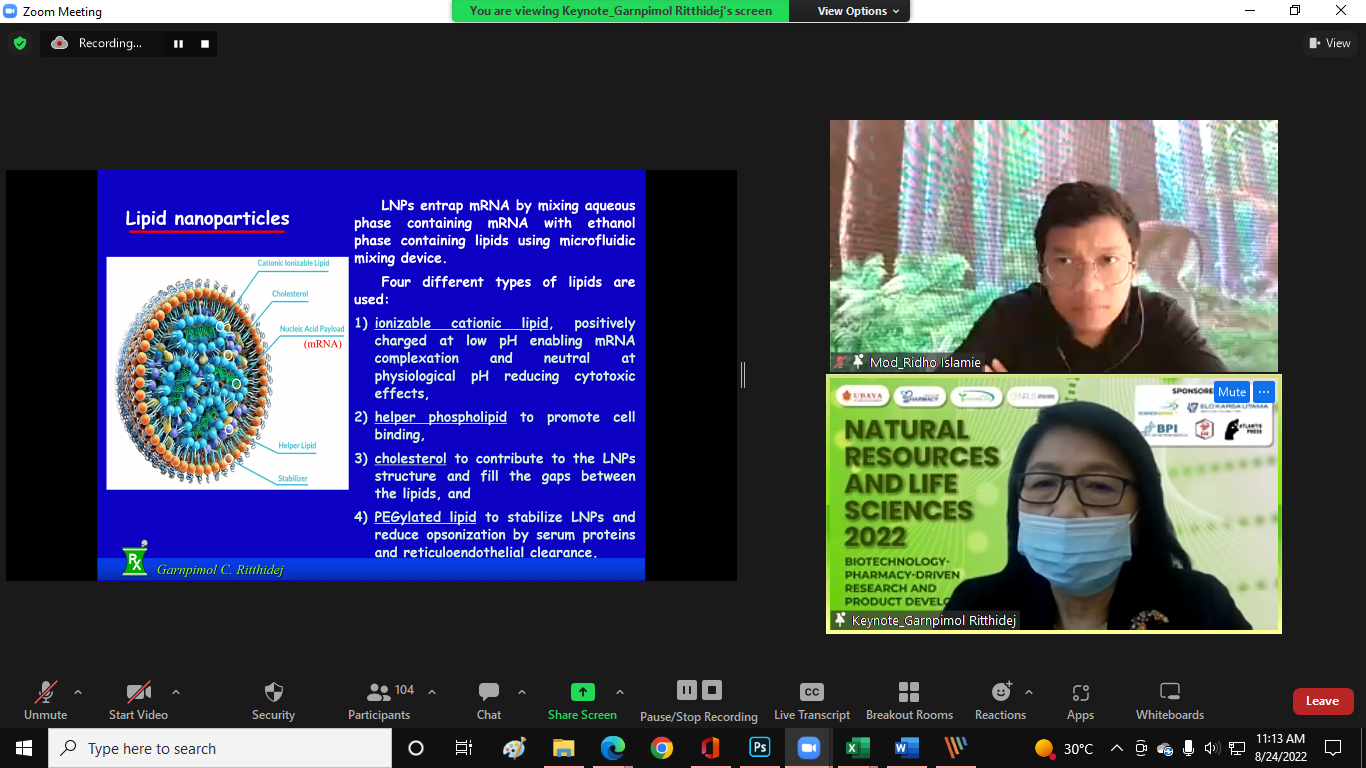Open the Reactions menu
Viewport: 1366px width, 768px height.
point(1000,700)
